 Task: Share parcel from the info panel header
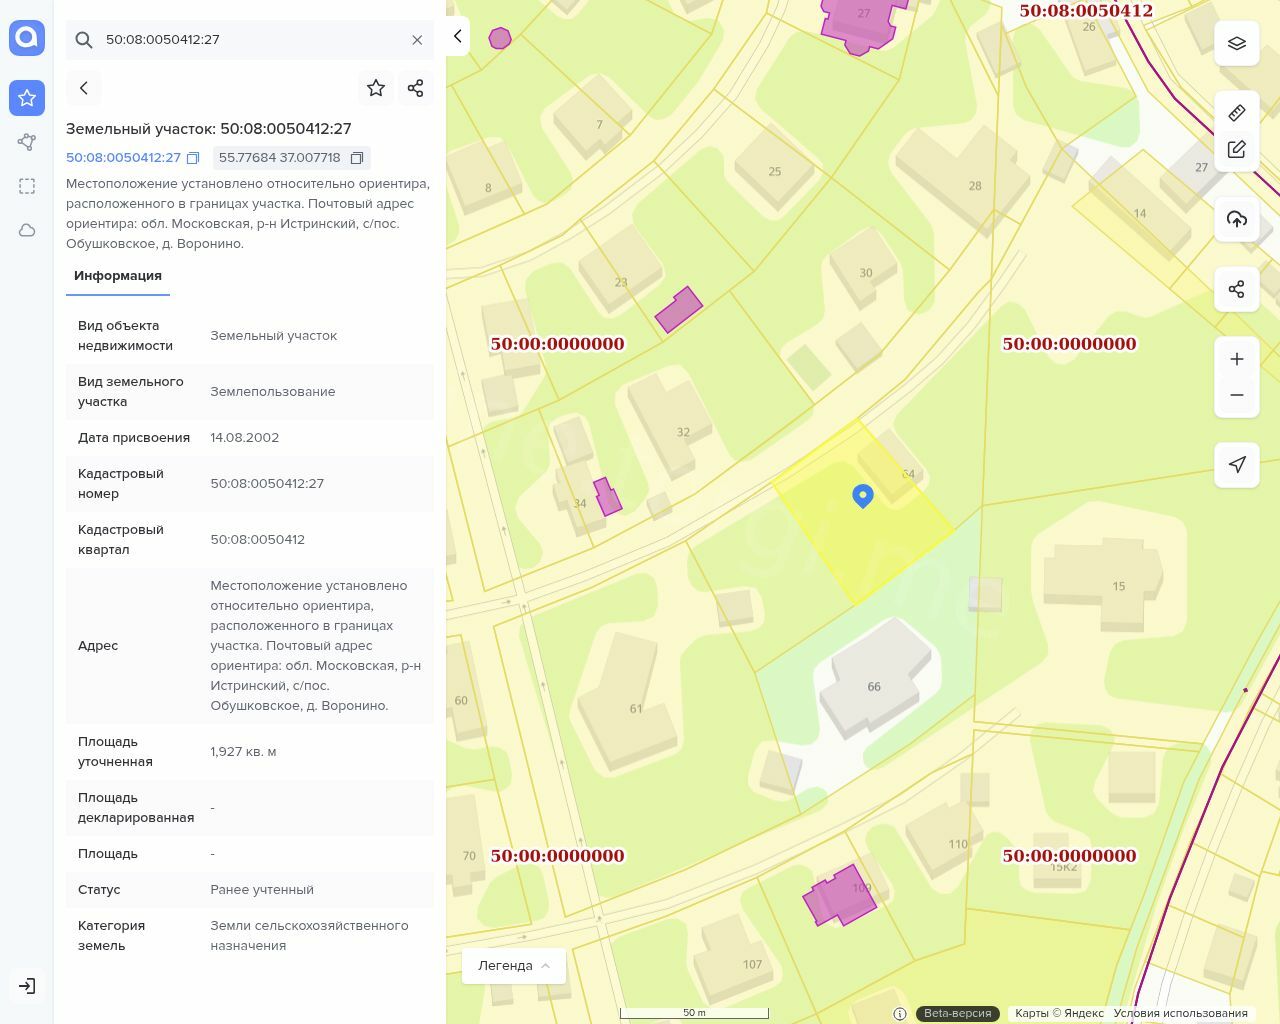(416, 88)
